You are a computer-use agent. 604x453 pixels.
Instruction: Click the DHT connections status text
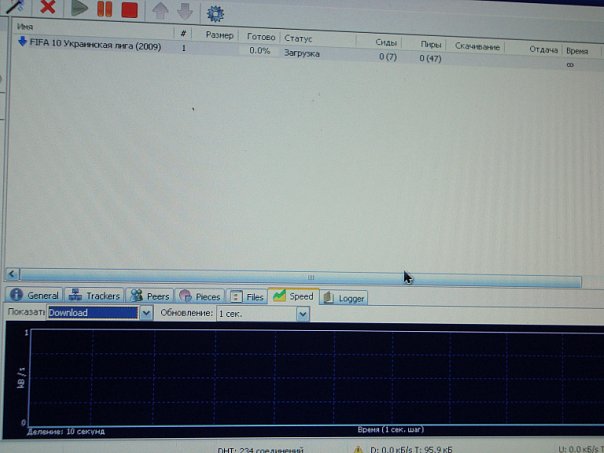(260, 450)
